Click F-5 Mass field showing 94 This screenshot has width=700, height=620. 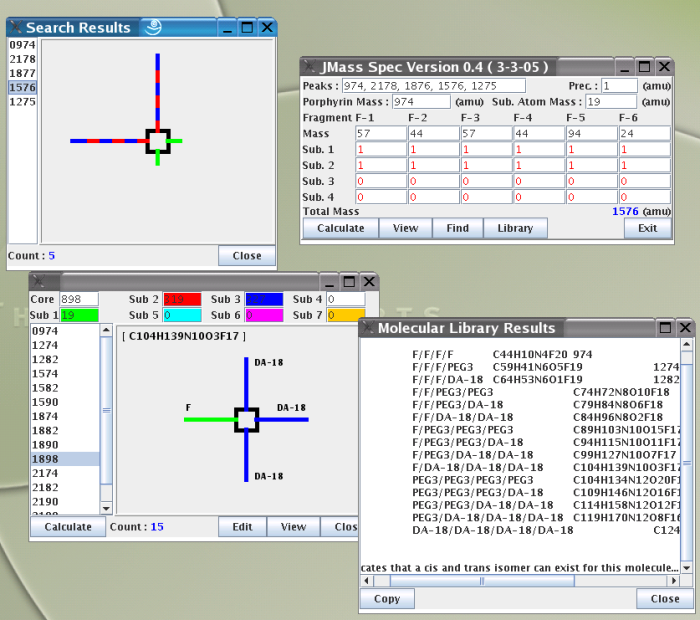(x=592, y=133)
